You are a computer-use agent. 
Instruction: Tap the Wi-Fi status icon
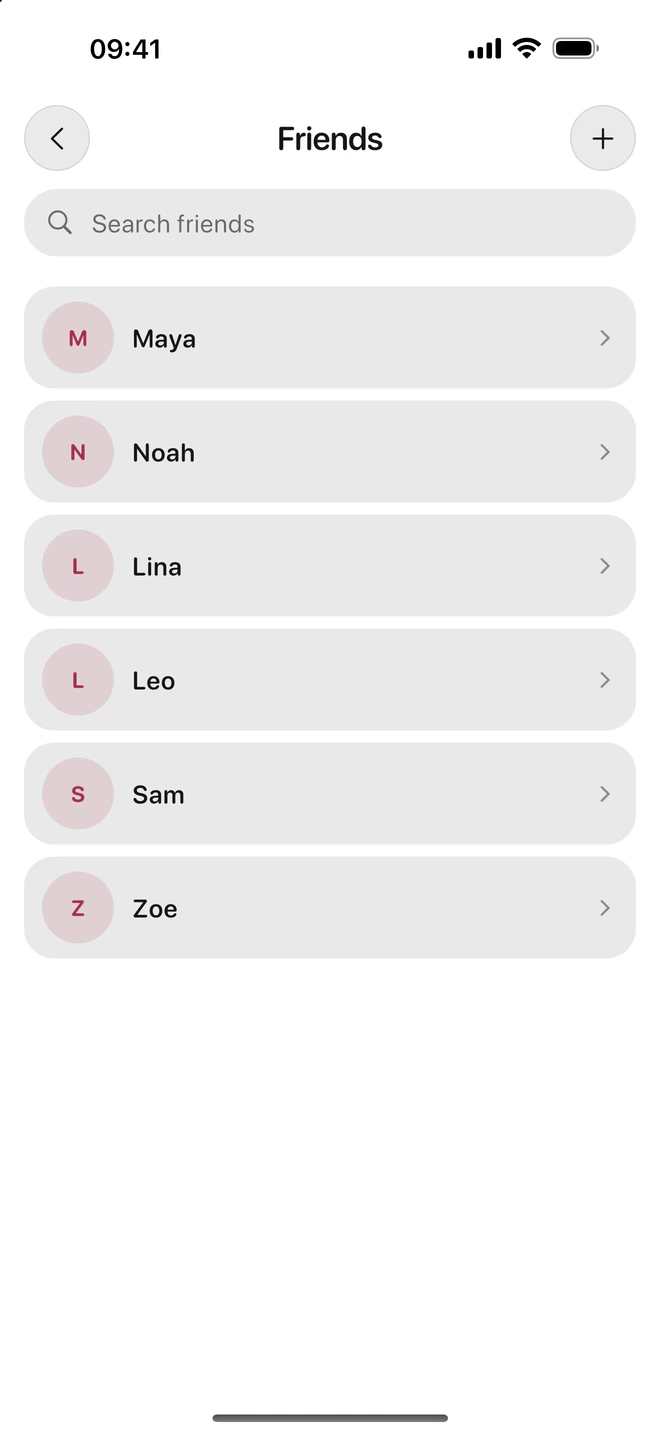(x=526, y=48)
